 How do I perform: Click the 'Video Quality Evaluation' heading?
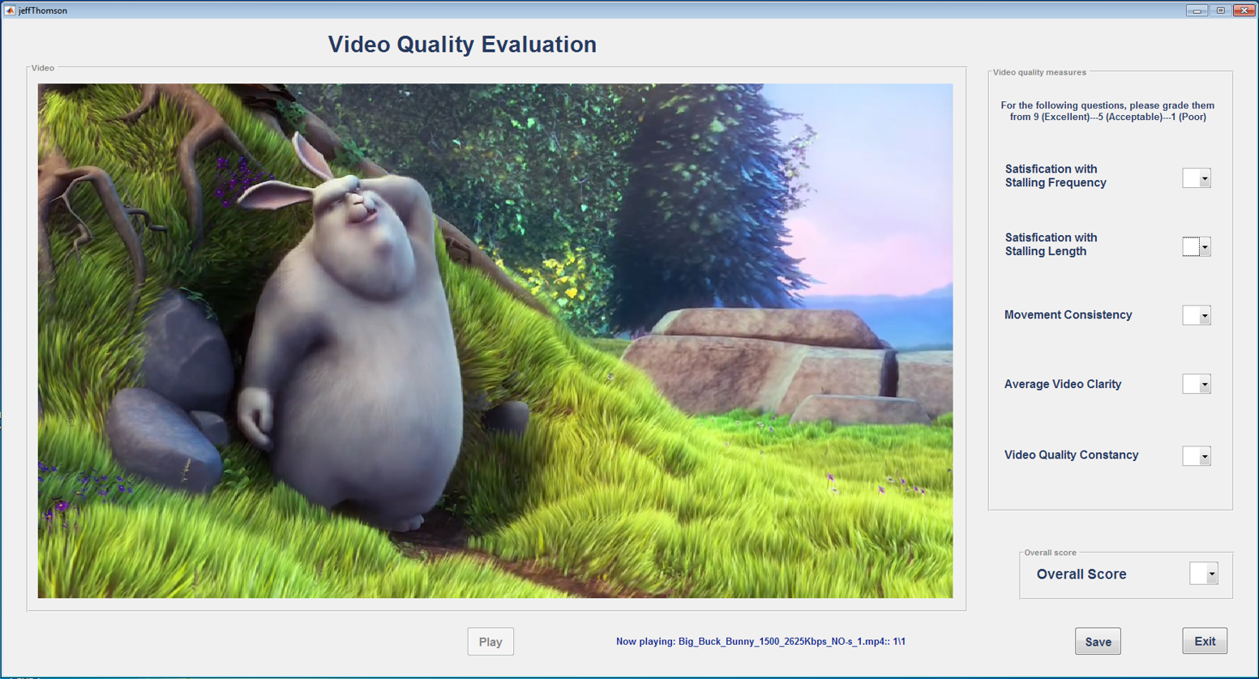click(462, 44)
